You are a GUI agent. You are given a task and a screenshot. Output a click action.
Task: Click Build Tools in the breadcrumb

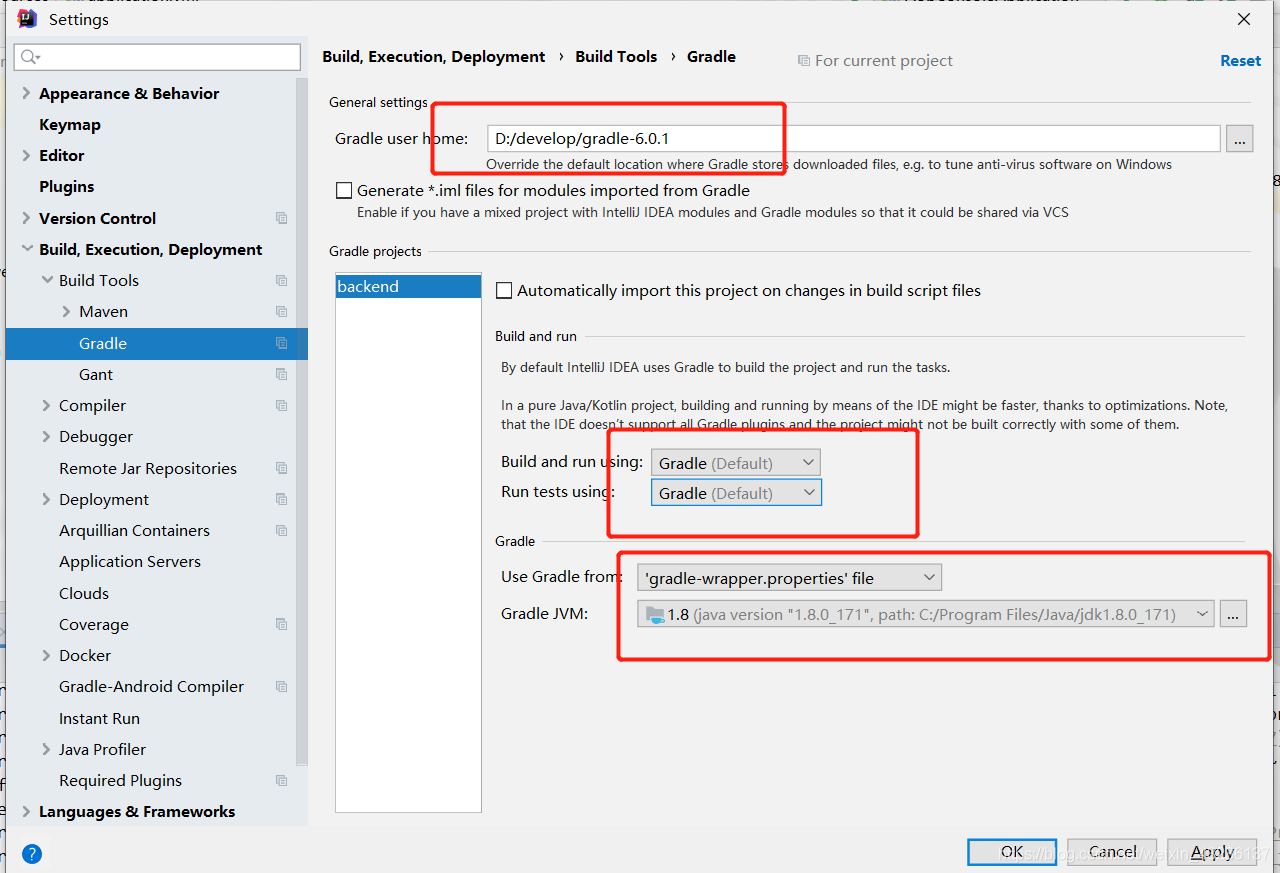(x=616, y=57)
